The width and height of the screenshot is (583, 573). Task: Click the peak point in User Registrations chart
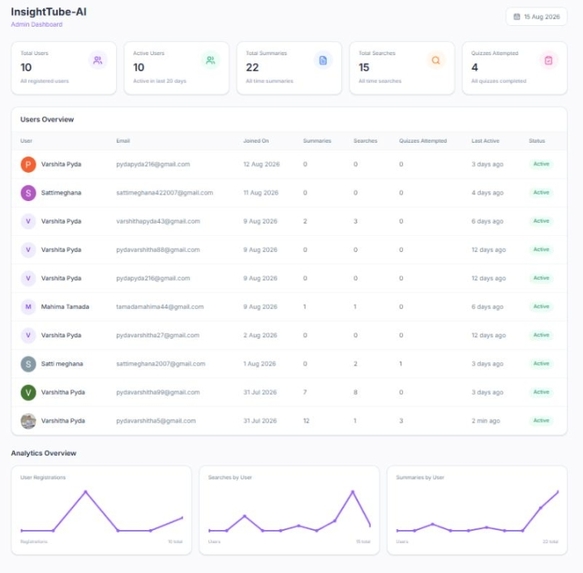click(x=86, y=492)
